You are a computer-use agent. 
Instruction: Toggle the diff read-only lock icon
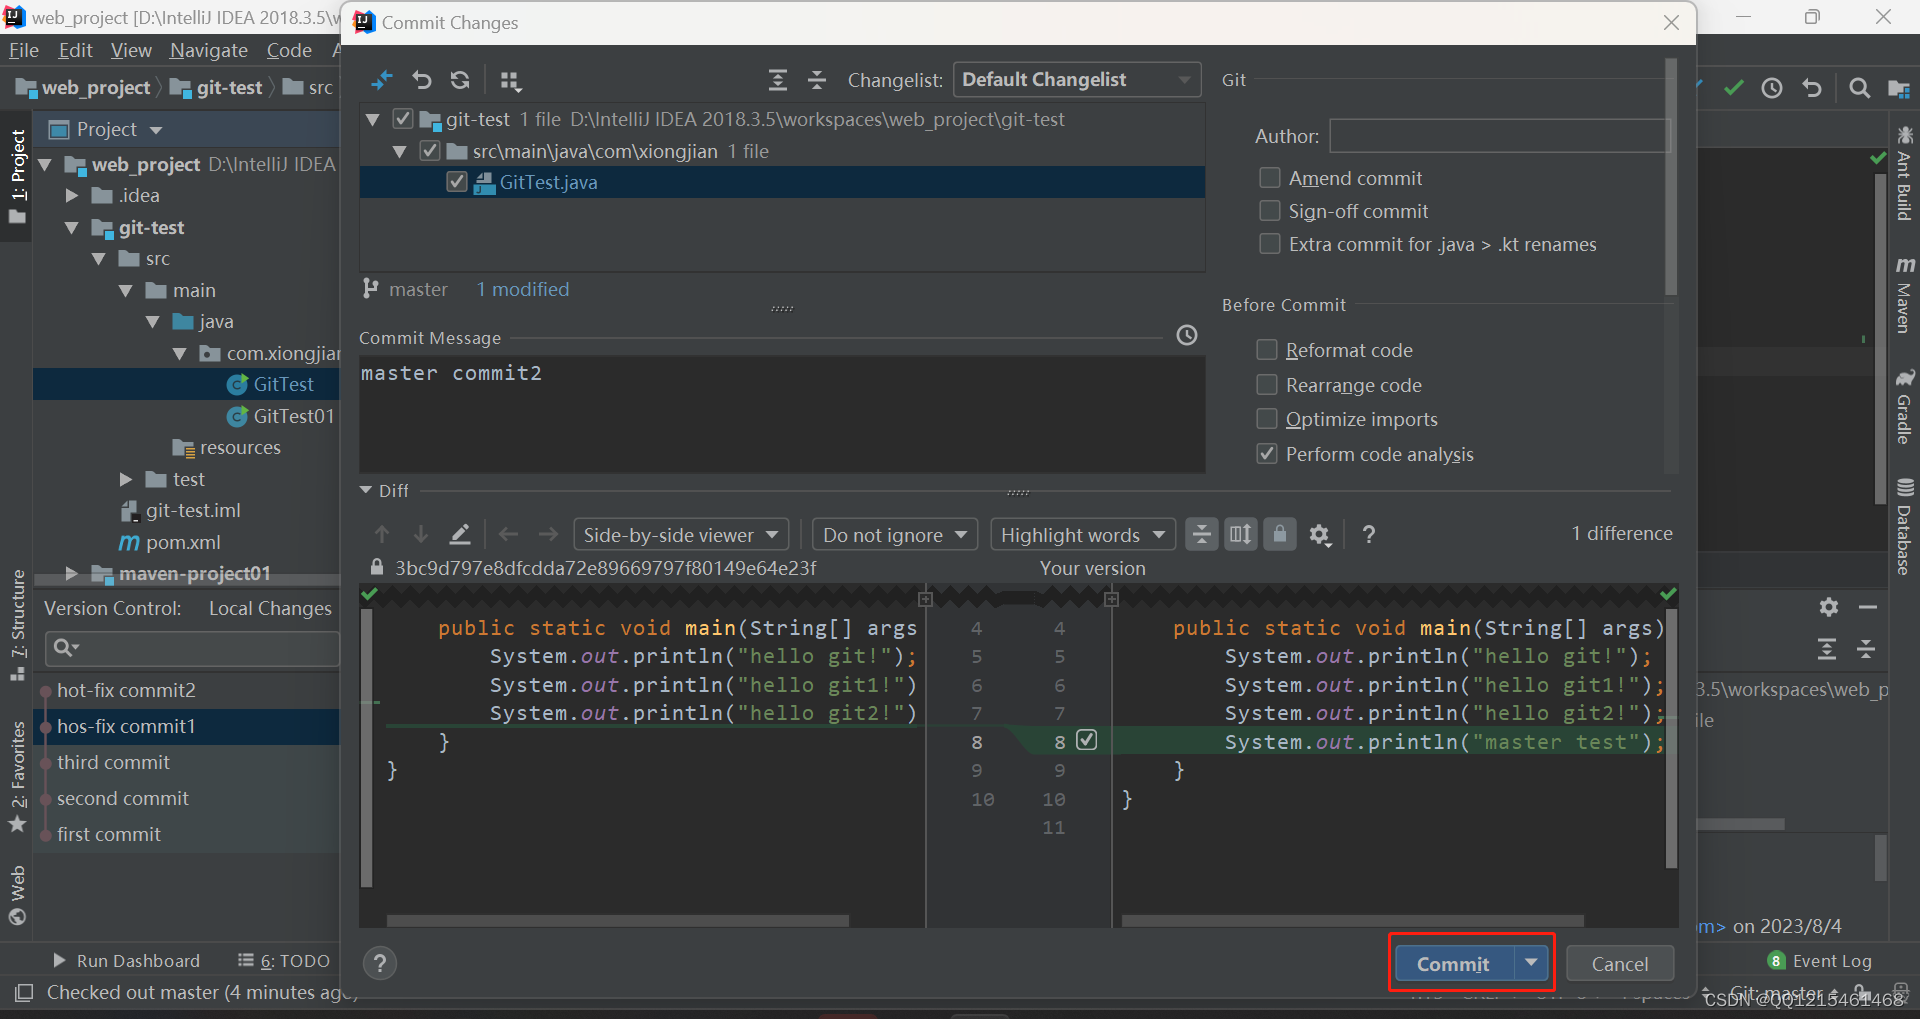(x=1280, y=534)
